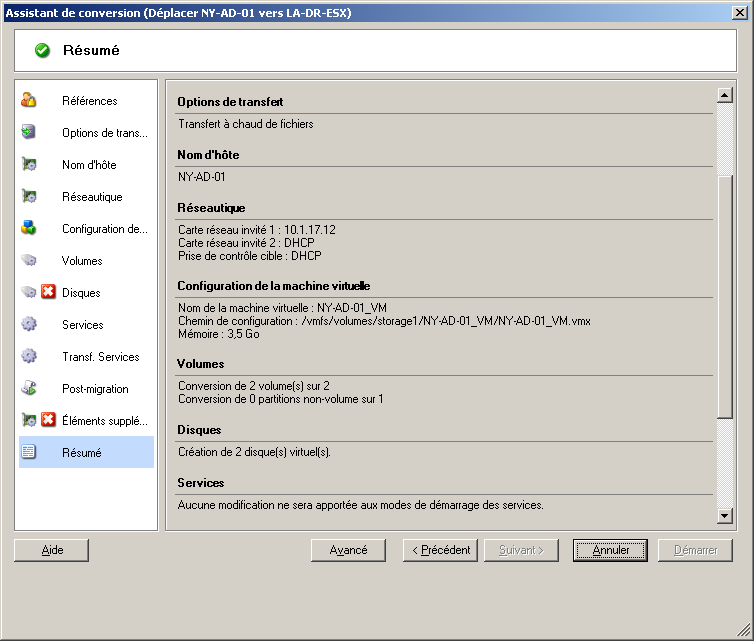Click the Disques section heading in summary
Image resolution: width=754 pixels, height=641 pixels.
pyautogui.click(x=199, y=430)
